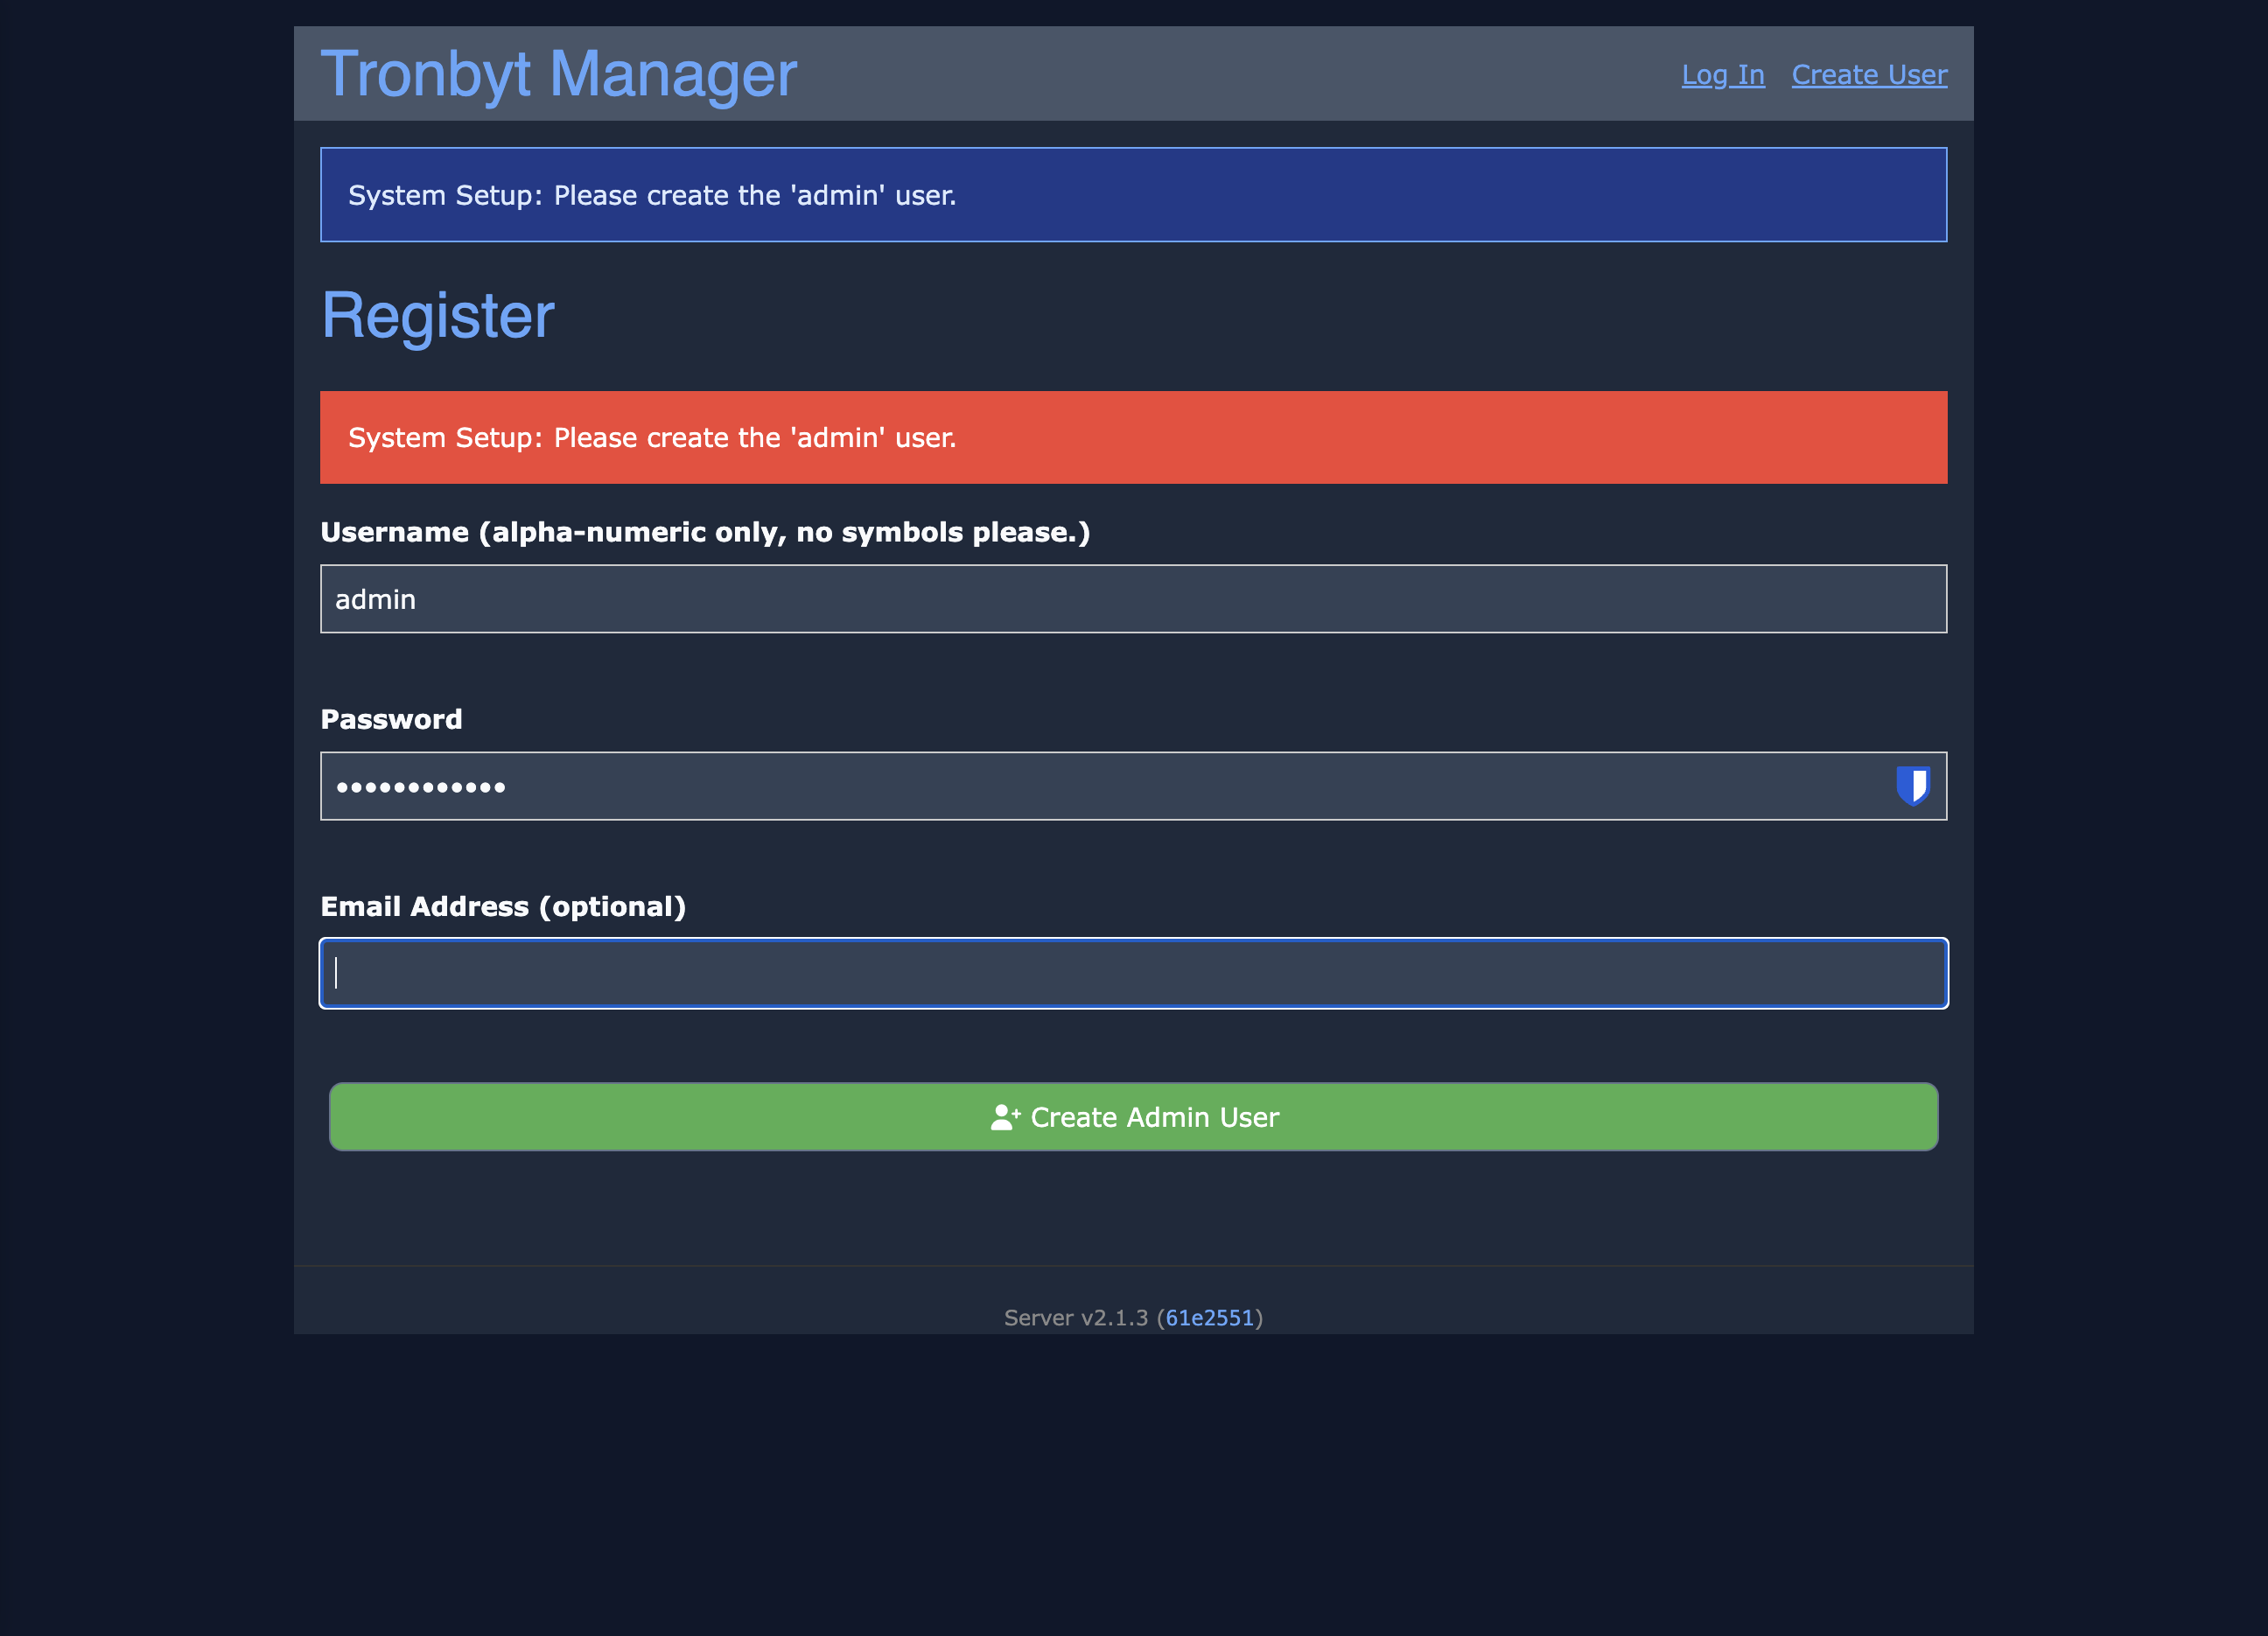Focus the Password input field

[x=1133, y=786]
